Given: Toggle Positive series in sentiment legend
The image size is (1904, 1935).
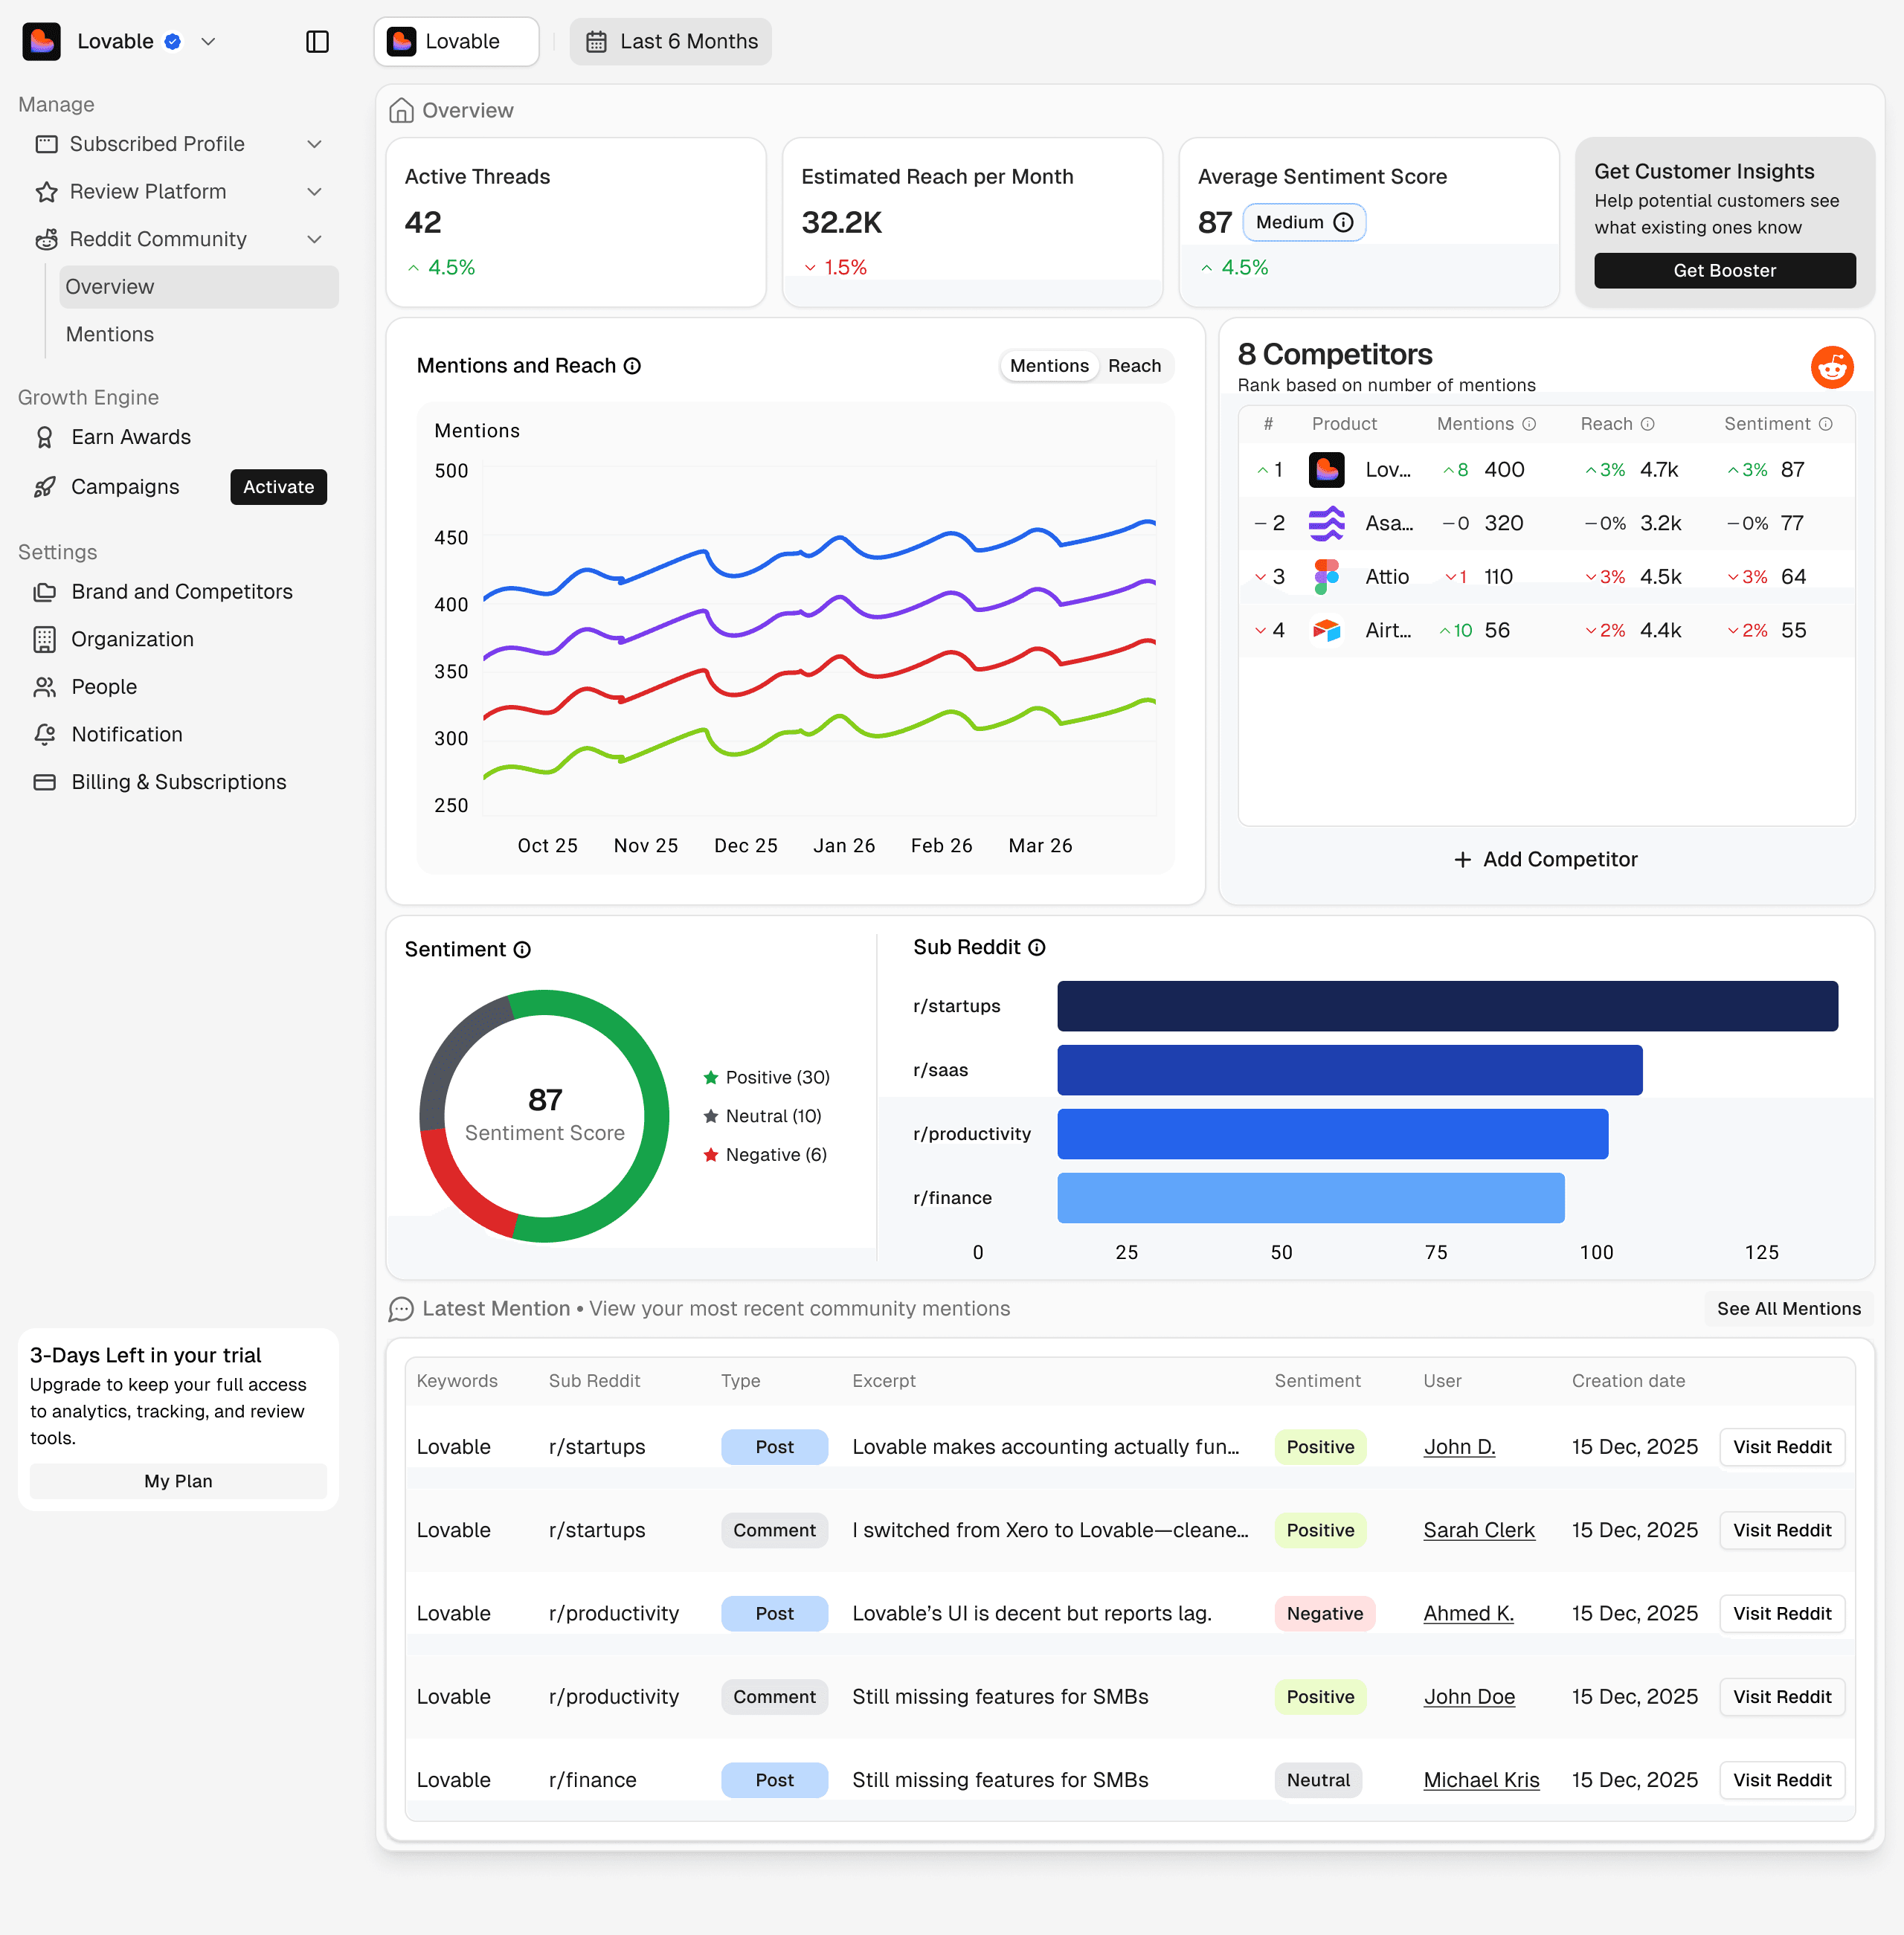Looking at the screenshot, I should point(767,1077).
